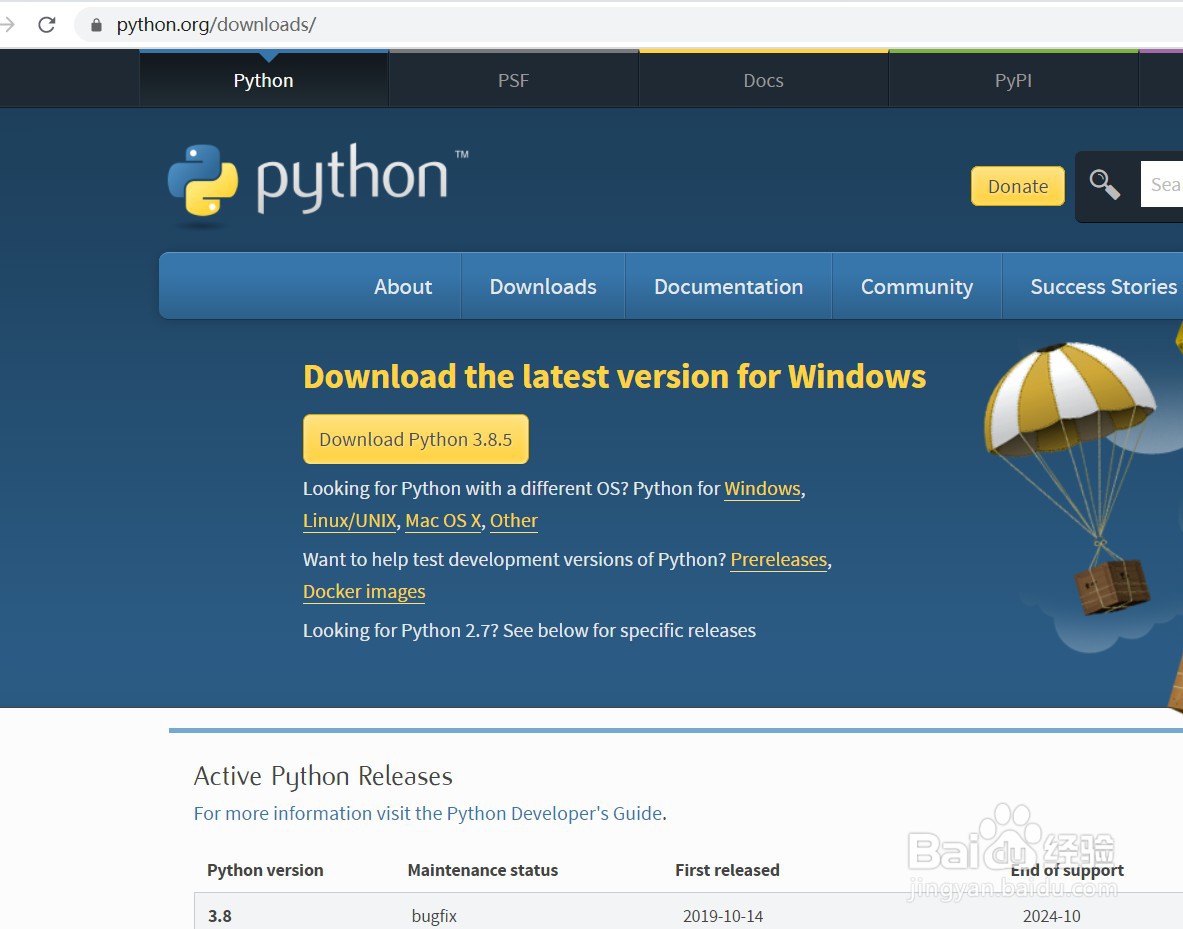This screenshot has width=1183, height=929.
Task: Select the PSF top tab
Action: [x=513, y=80]
